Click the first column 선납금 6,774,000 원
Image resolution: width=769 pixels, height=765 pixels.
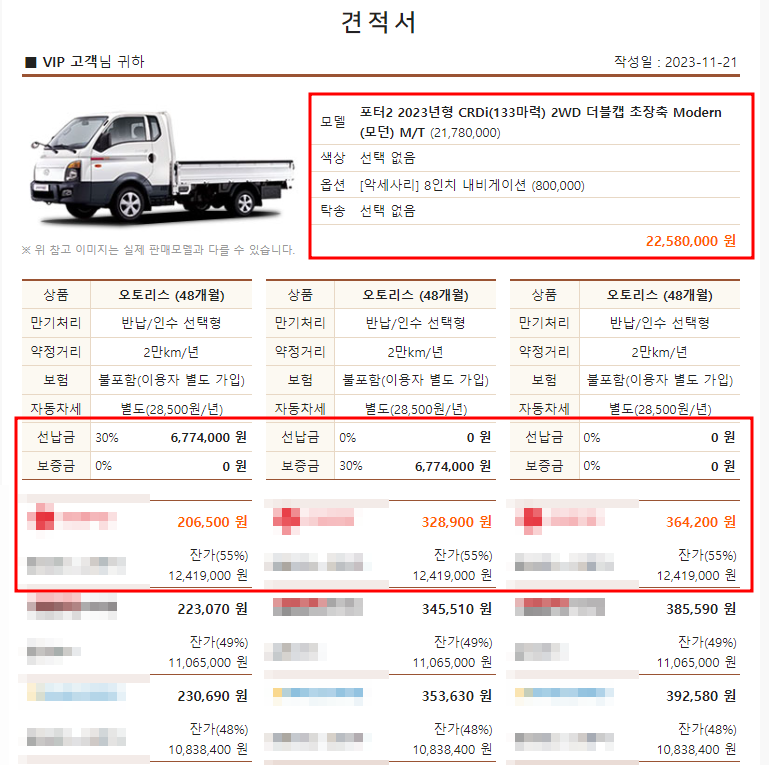coord(208,437)
